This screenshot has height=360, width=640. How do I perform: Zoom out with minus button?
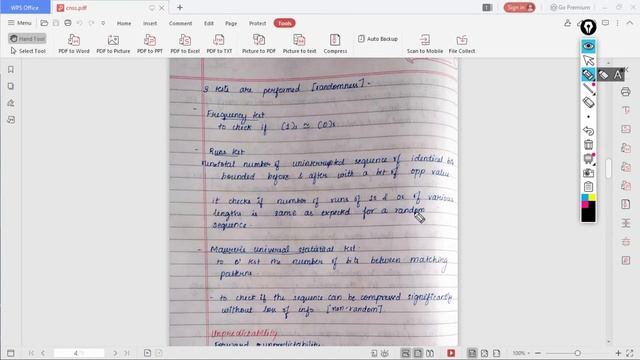click(x=538, y=353)
